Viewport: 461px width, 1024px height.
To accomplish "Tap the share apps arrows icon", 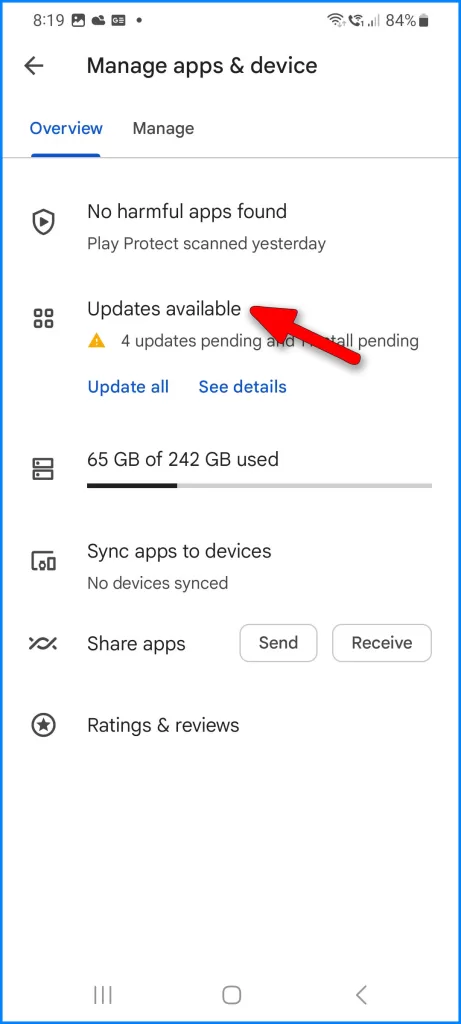I will coord(43,643).
